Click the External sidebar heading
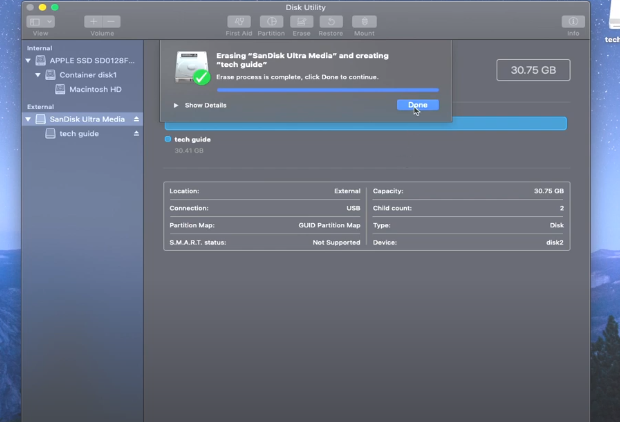The width and height of the screenshot is (620, 422). click(40, 107)
